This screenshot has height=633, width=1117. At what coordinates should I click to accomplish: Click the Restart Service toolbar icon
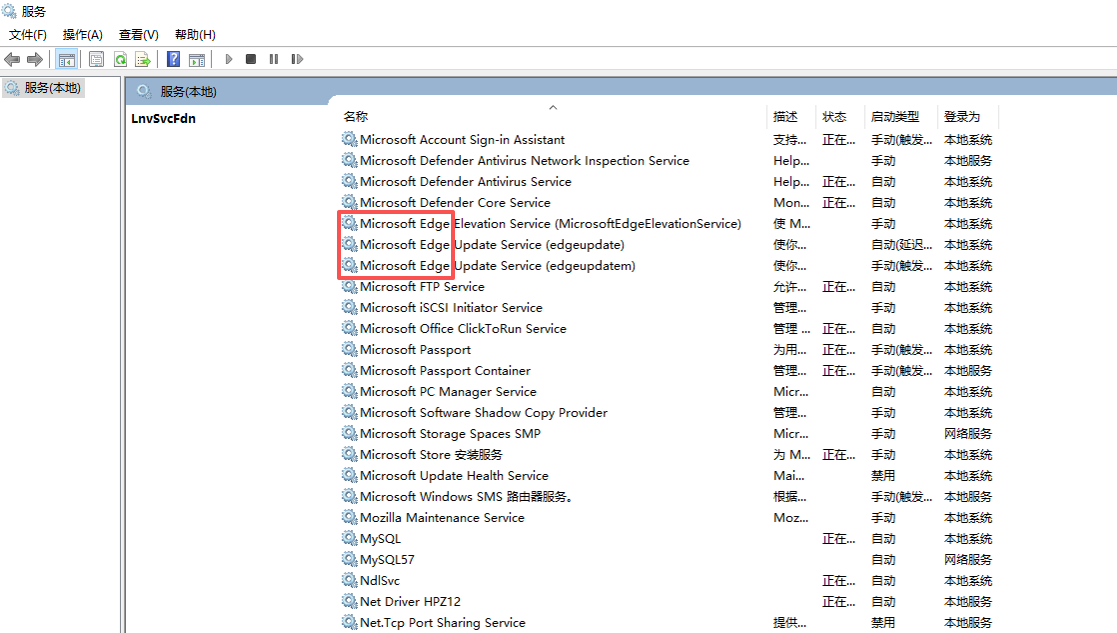point(297,59)
